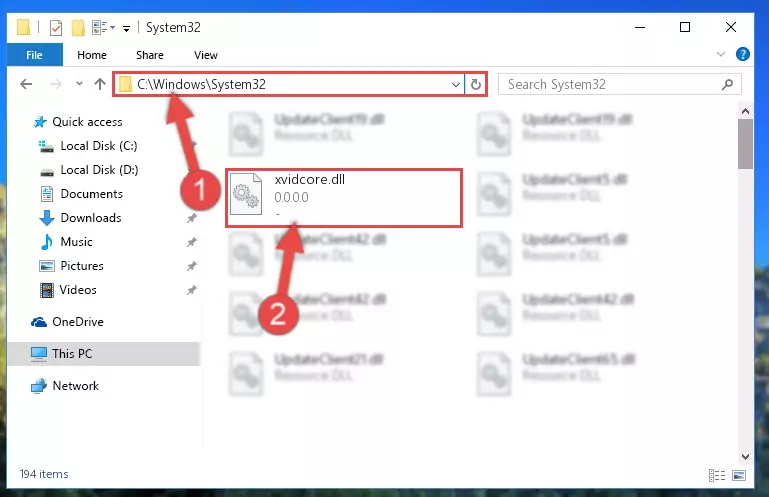Go up one folder level arrow
This screenshot has height=497, width=769.
point(100,84)
